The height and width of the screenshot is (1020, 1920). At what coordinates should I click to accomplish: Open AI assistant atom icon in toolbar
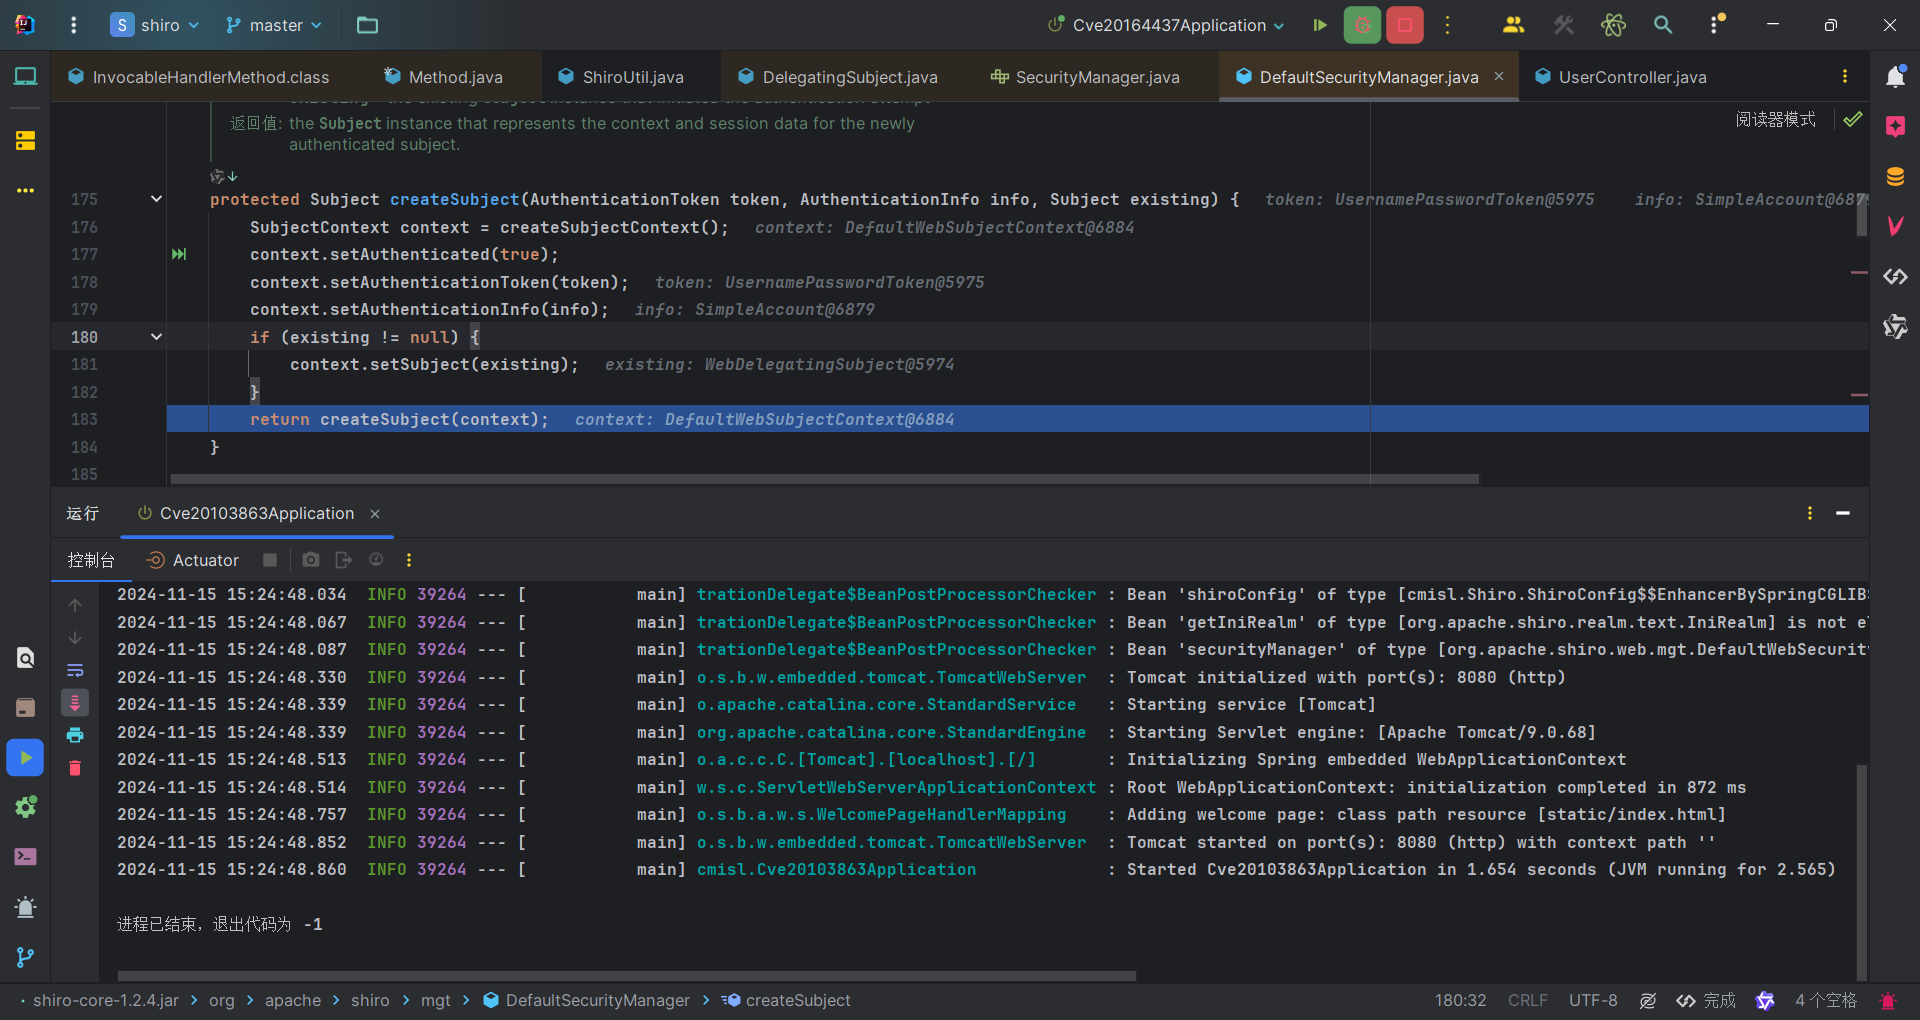click(x=1613, y=25)
